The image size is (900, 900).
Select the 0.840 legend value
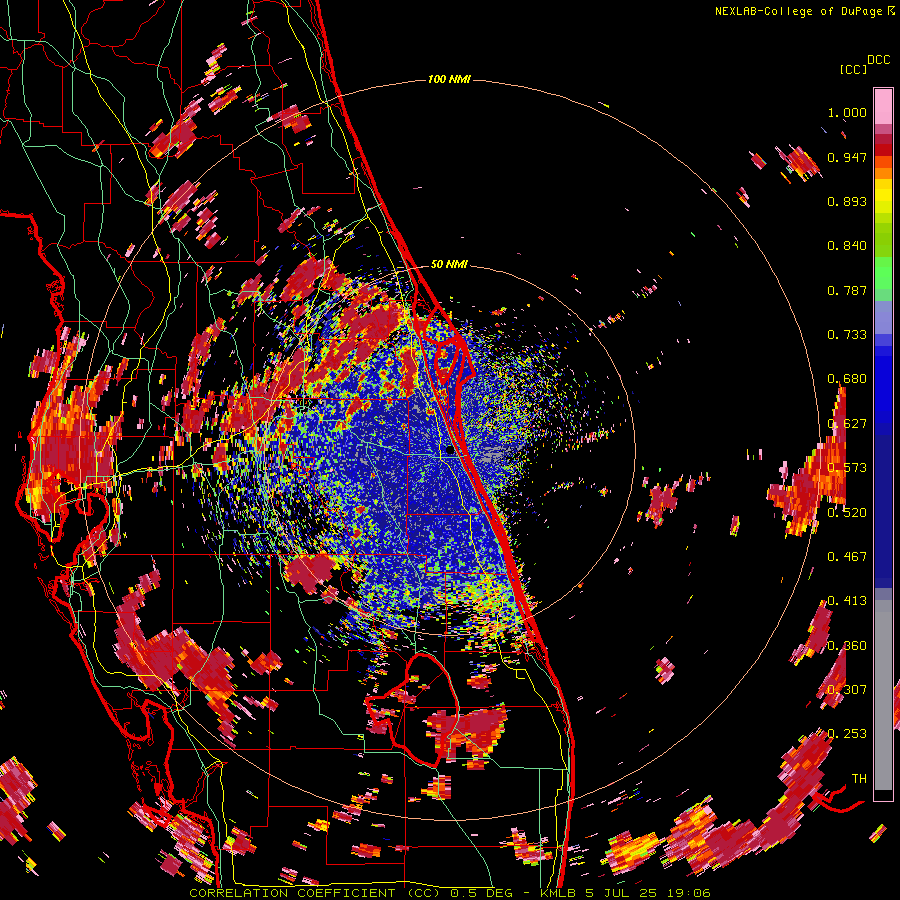tap(847, 246)
